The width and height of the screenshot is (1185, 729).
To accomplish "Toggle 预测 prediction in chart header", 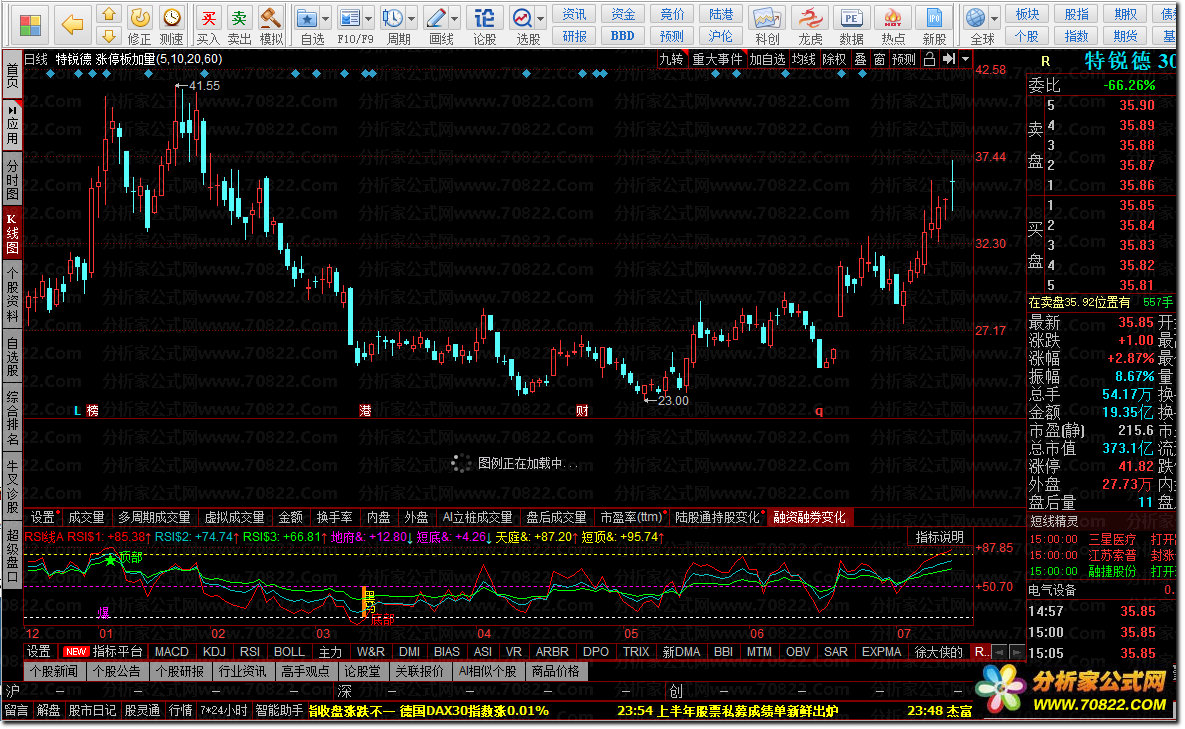I will pos(904,59).
